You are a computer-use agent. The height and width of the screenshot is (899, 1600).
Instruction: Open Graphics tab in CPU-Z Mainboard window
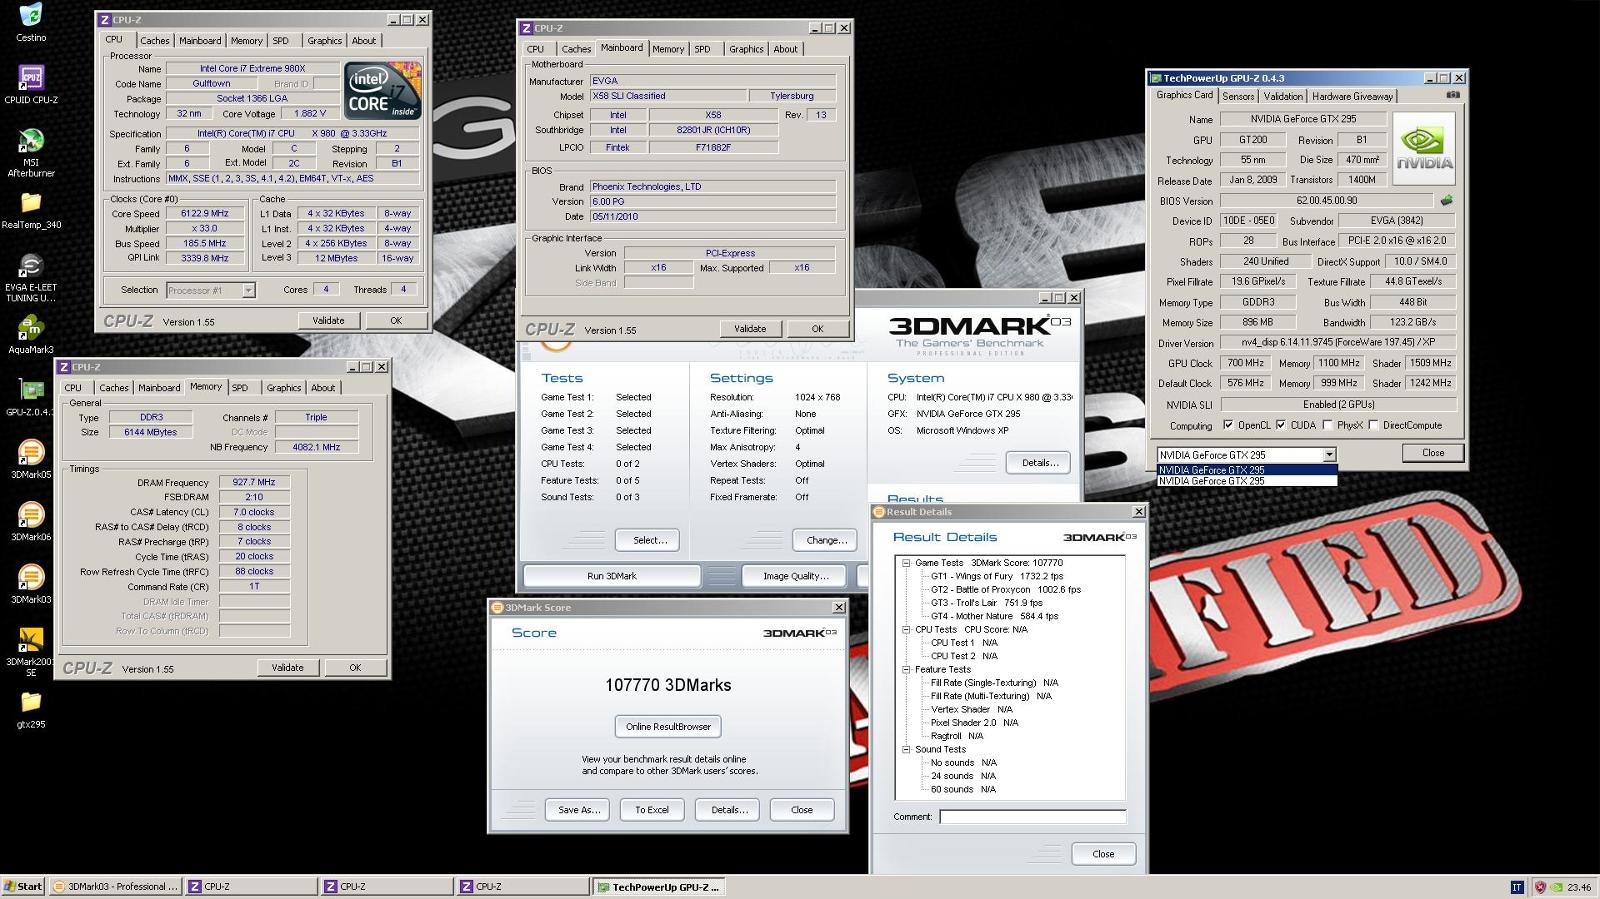(746, 49)
